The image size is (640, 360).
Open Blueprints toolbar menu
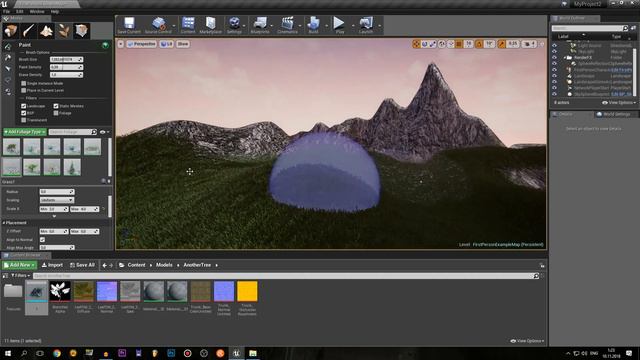[x=260, y=25]
